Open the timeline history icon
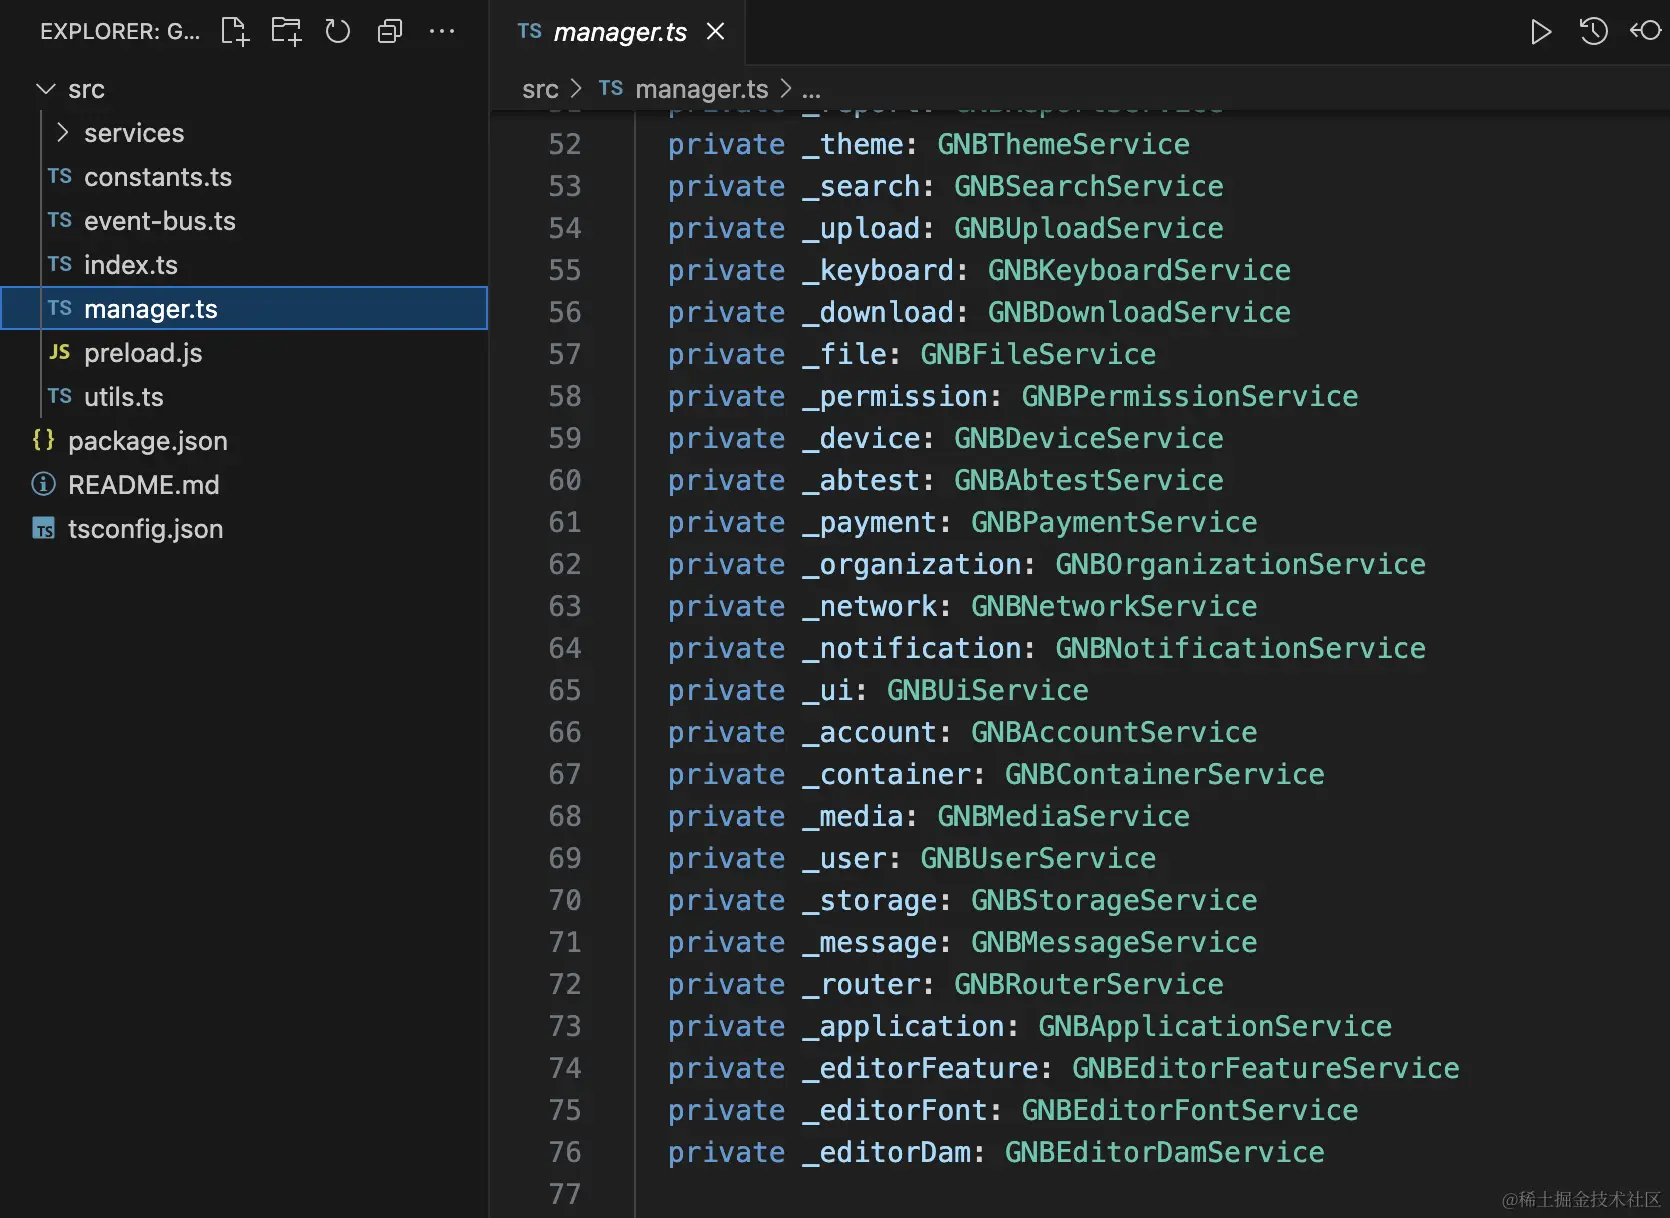1670x1218 pixels. (1594, 31)
